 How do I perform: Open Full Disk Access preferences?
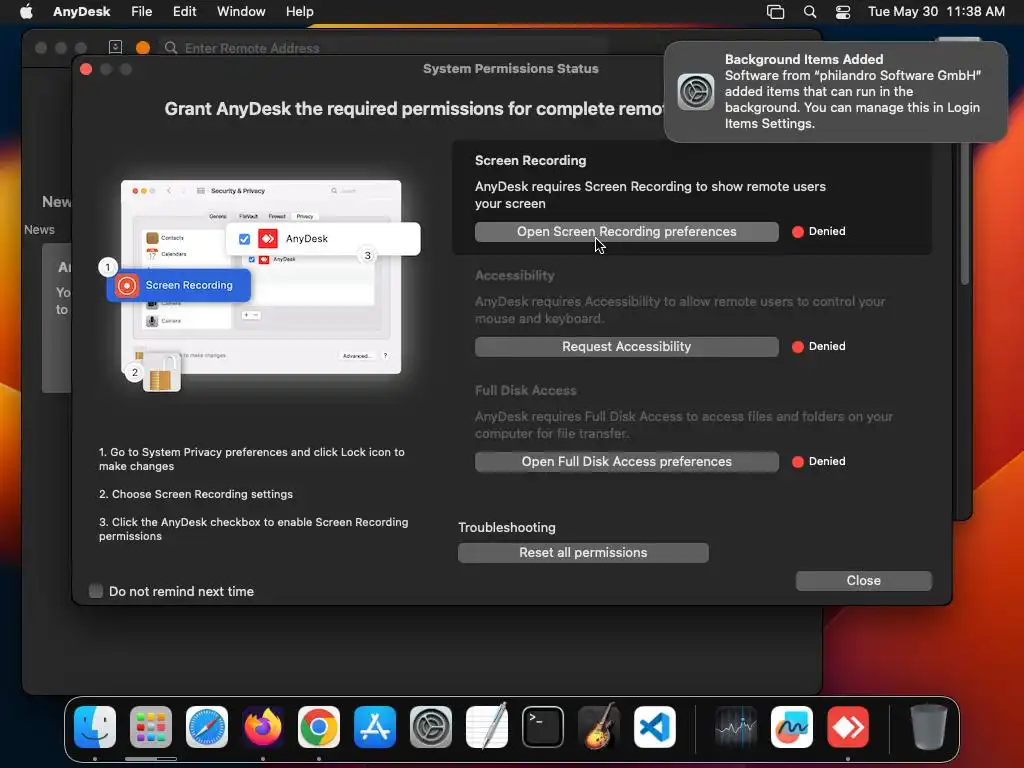tap(627, 462)
